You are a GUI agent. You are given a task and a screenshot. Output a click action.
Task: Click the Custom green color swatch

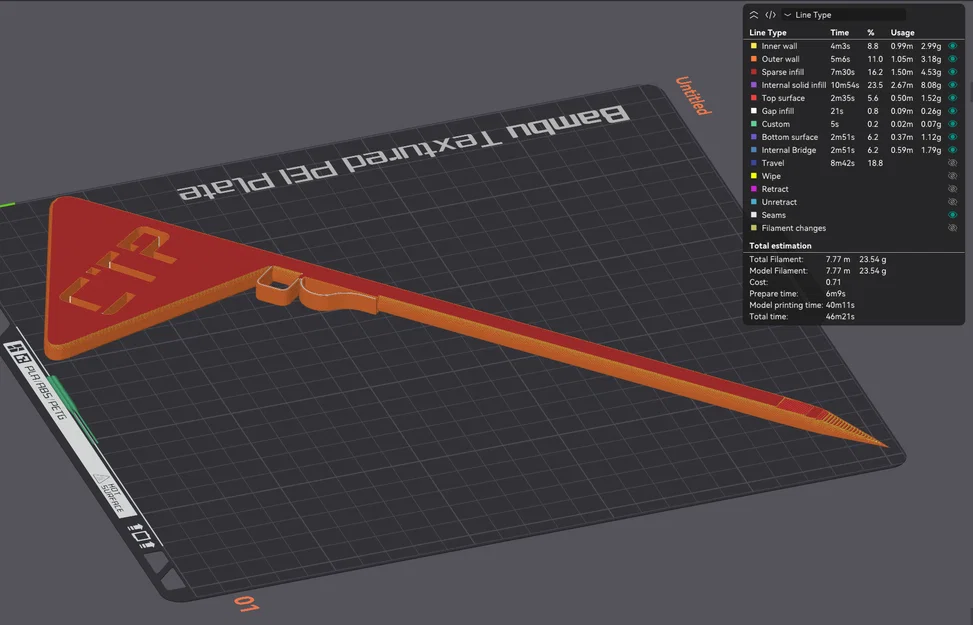(x=754, y=124)
